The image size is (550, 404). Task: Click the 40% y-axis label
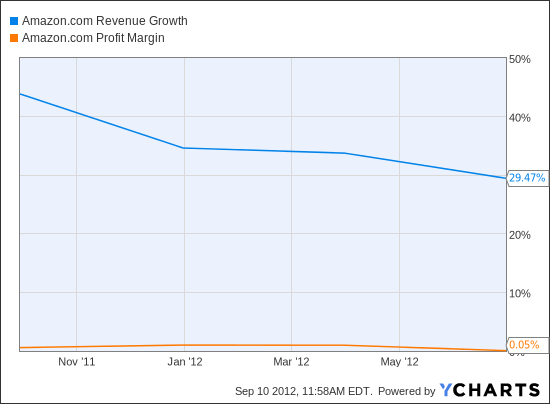(x=519, y=118)
